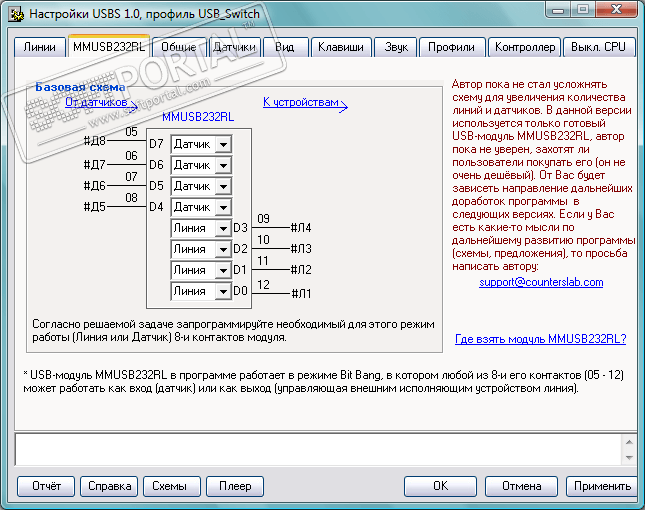Viewport: 645px width, 510px height.
Task: Open the D5 pin mode dropdown
Action: 223,186
